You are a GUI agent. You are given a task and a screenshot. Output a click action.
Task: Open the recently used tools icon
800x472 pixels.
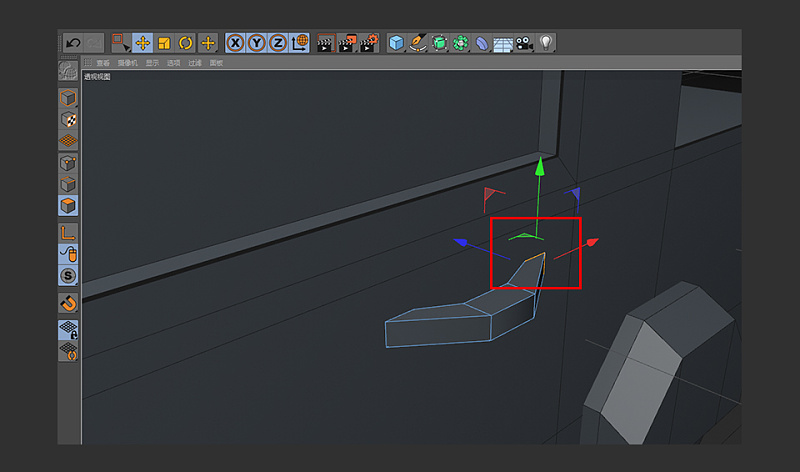click(x=208, y=43)
